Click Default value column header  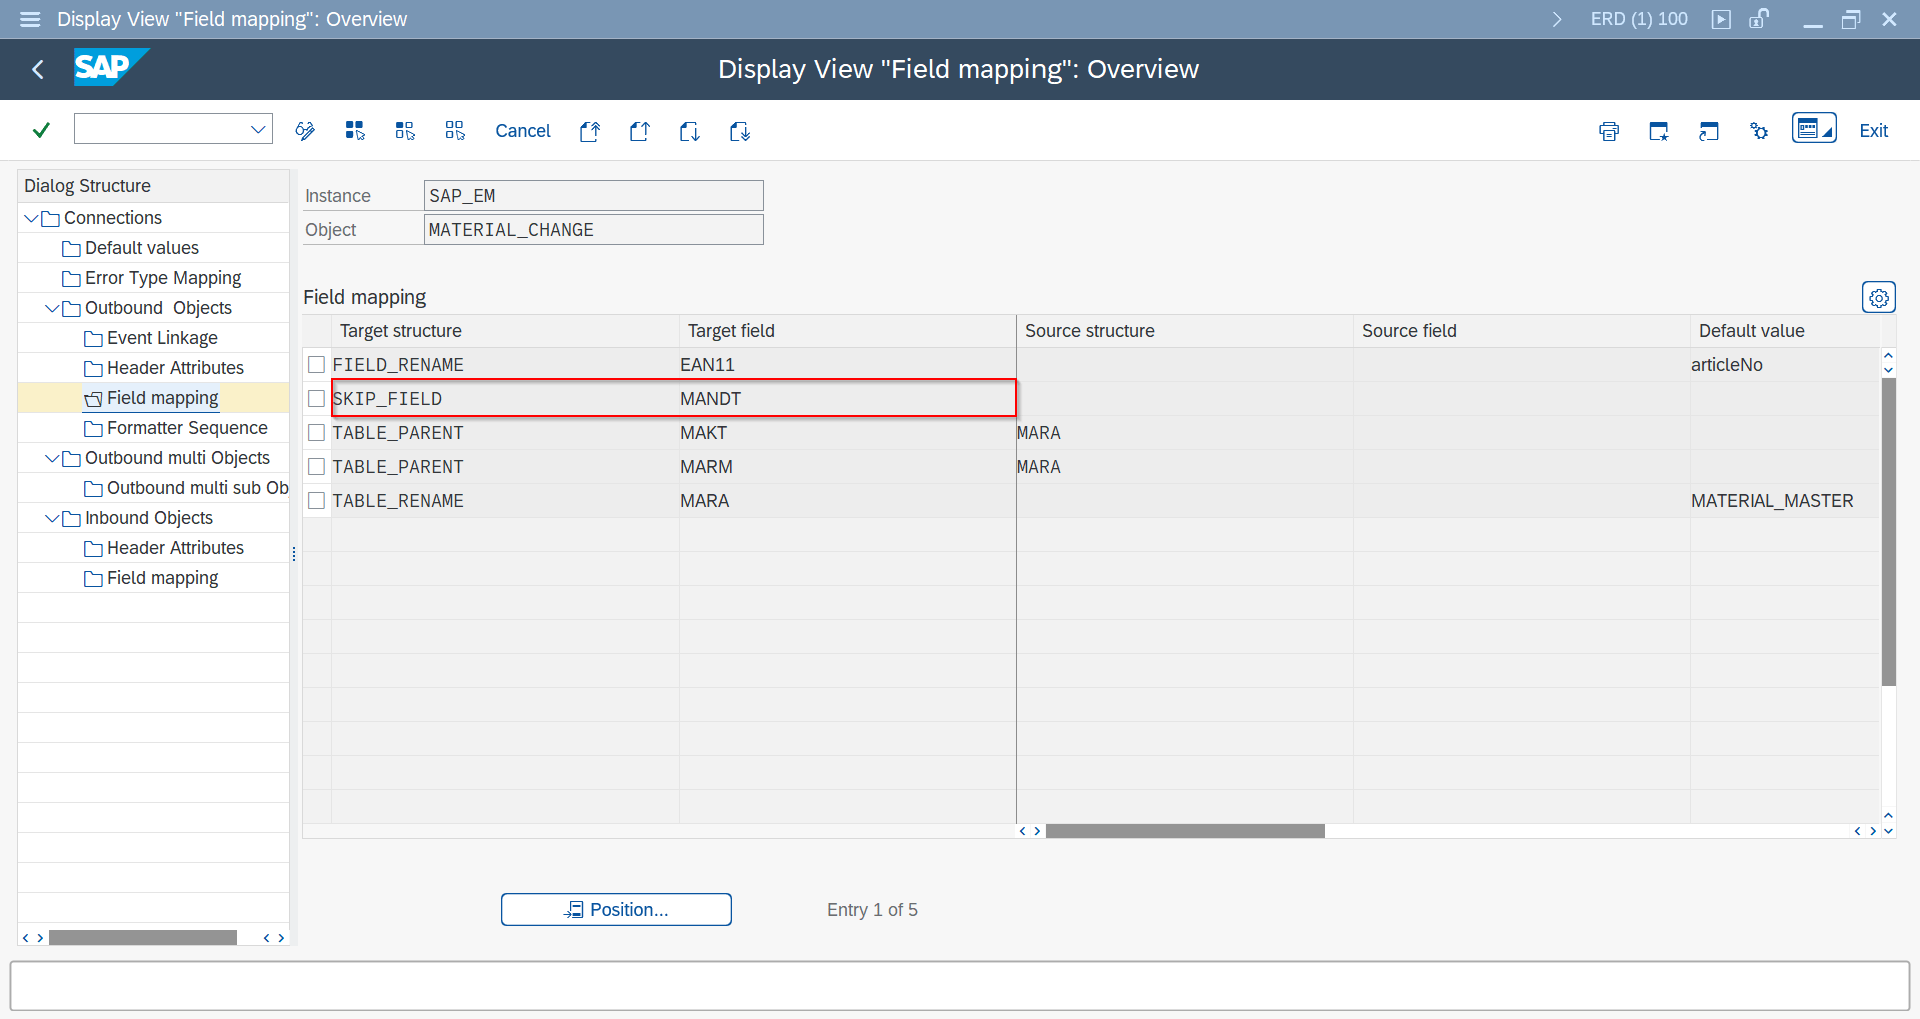pos(1785,331)
